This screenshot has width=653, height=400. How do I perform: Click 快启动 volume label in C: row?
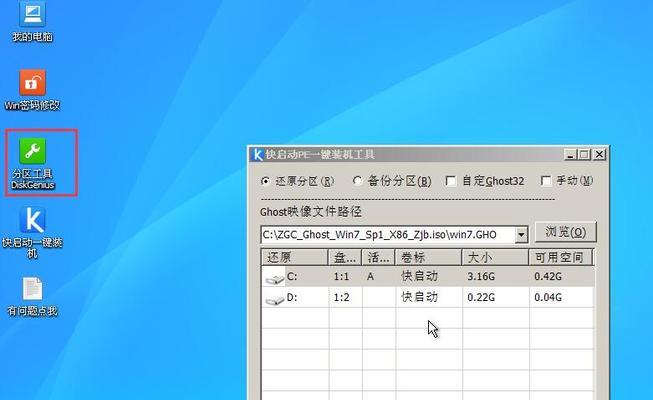(x=419, y=276)
